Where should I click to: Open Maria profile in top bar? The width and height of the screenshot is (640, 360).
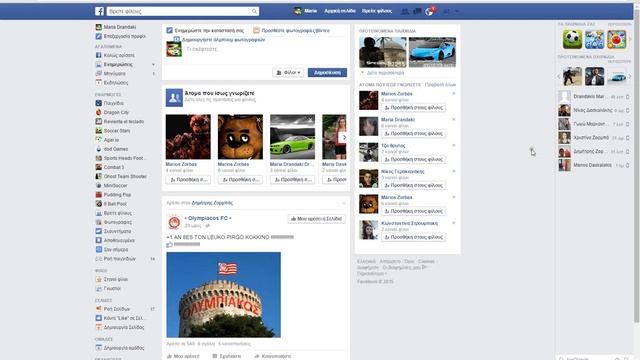click(306, 11)
